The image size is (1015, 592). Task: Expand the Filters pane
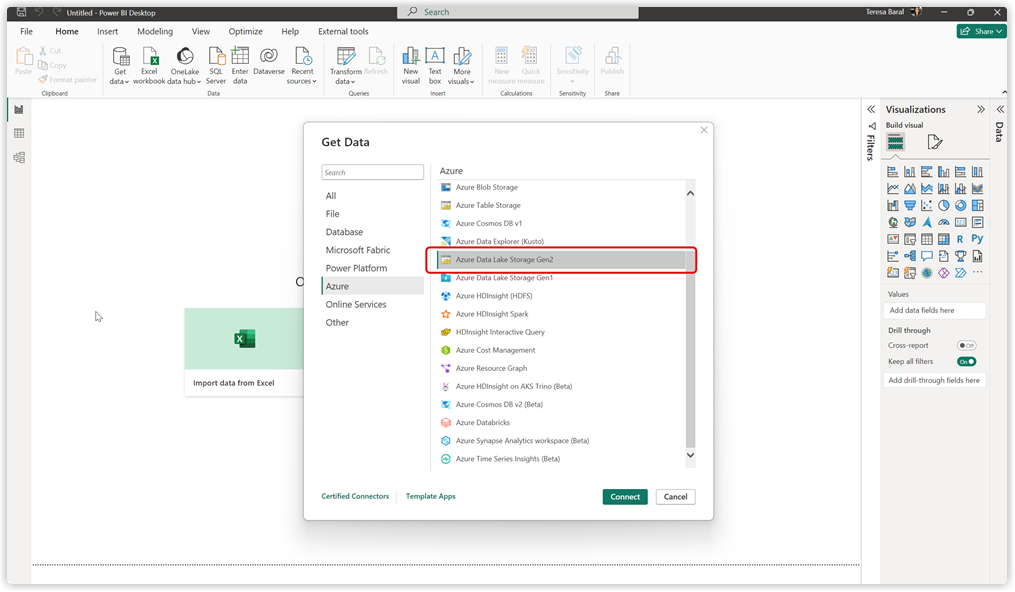click(871, 109)
